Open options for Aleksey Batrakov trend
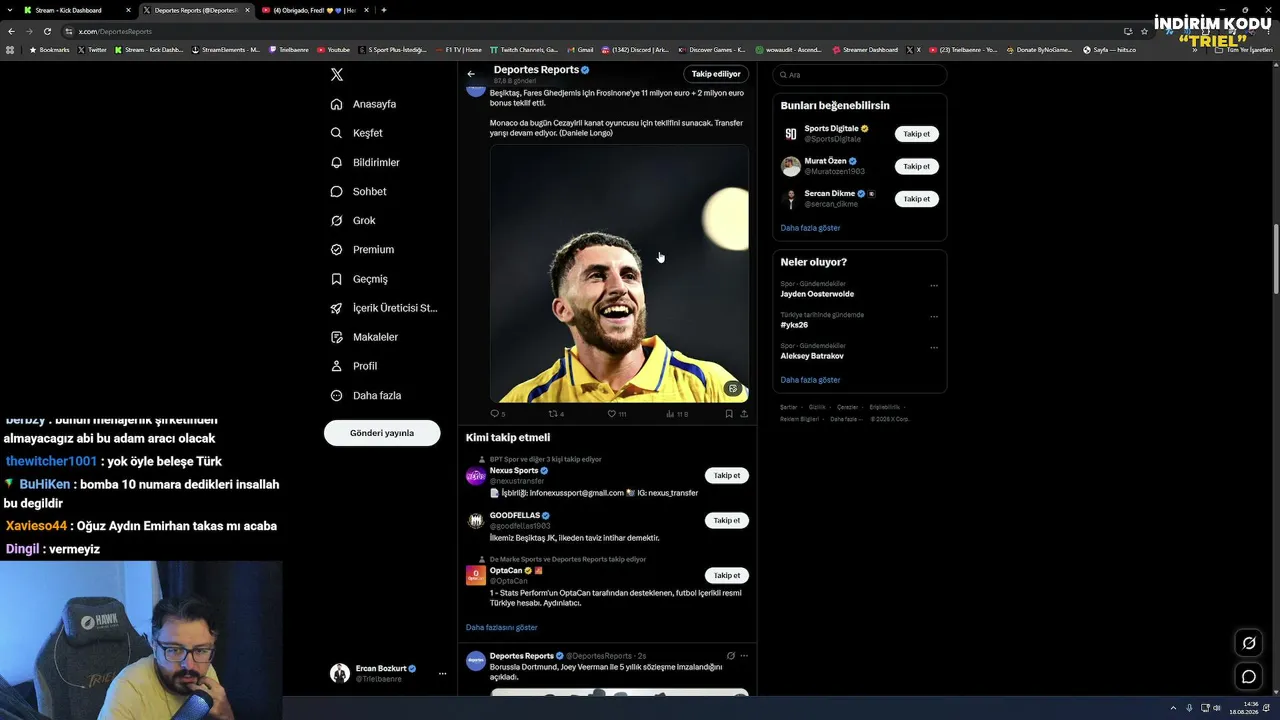The width and height of the screenshot is (1280, 720). tap(934, 348)
